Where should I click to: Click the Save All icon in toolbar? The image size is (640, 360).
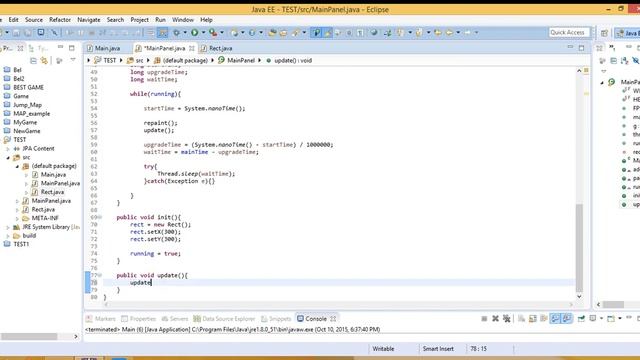pos(28,32)
